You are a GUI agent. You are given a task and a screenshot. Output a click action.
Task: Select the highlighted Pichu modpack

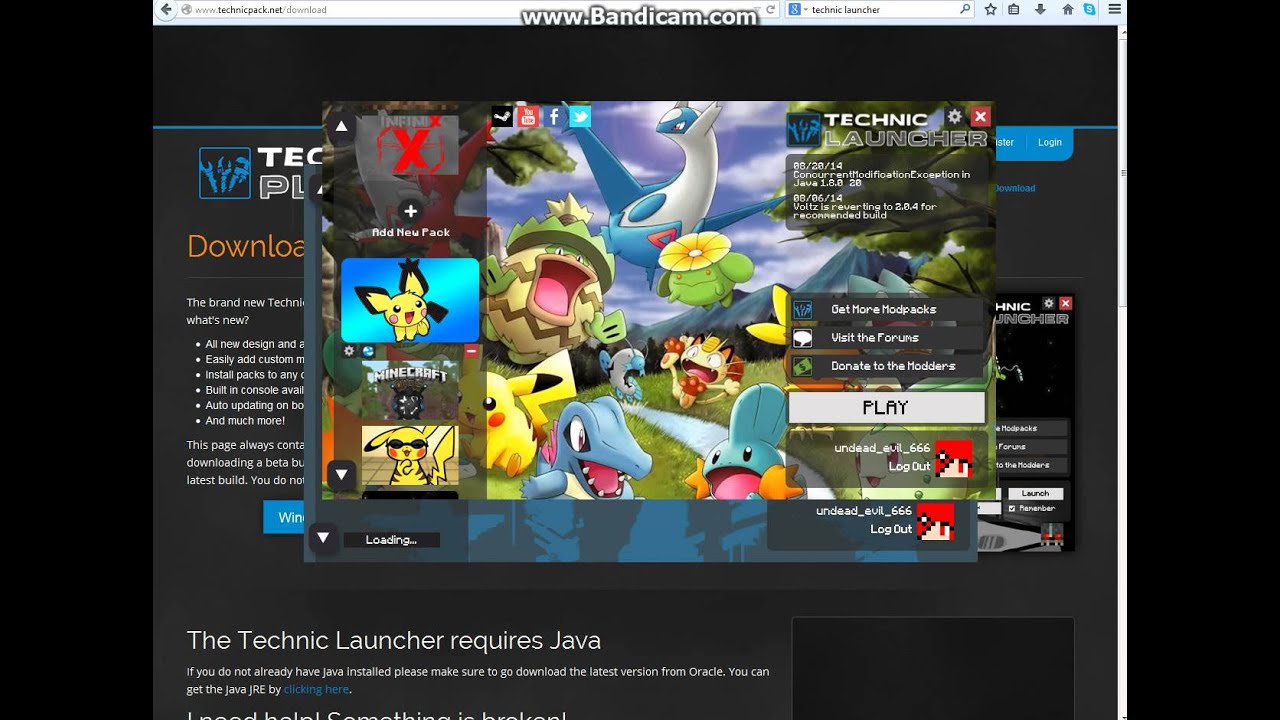pyautogui.click(x=410, y=300)
